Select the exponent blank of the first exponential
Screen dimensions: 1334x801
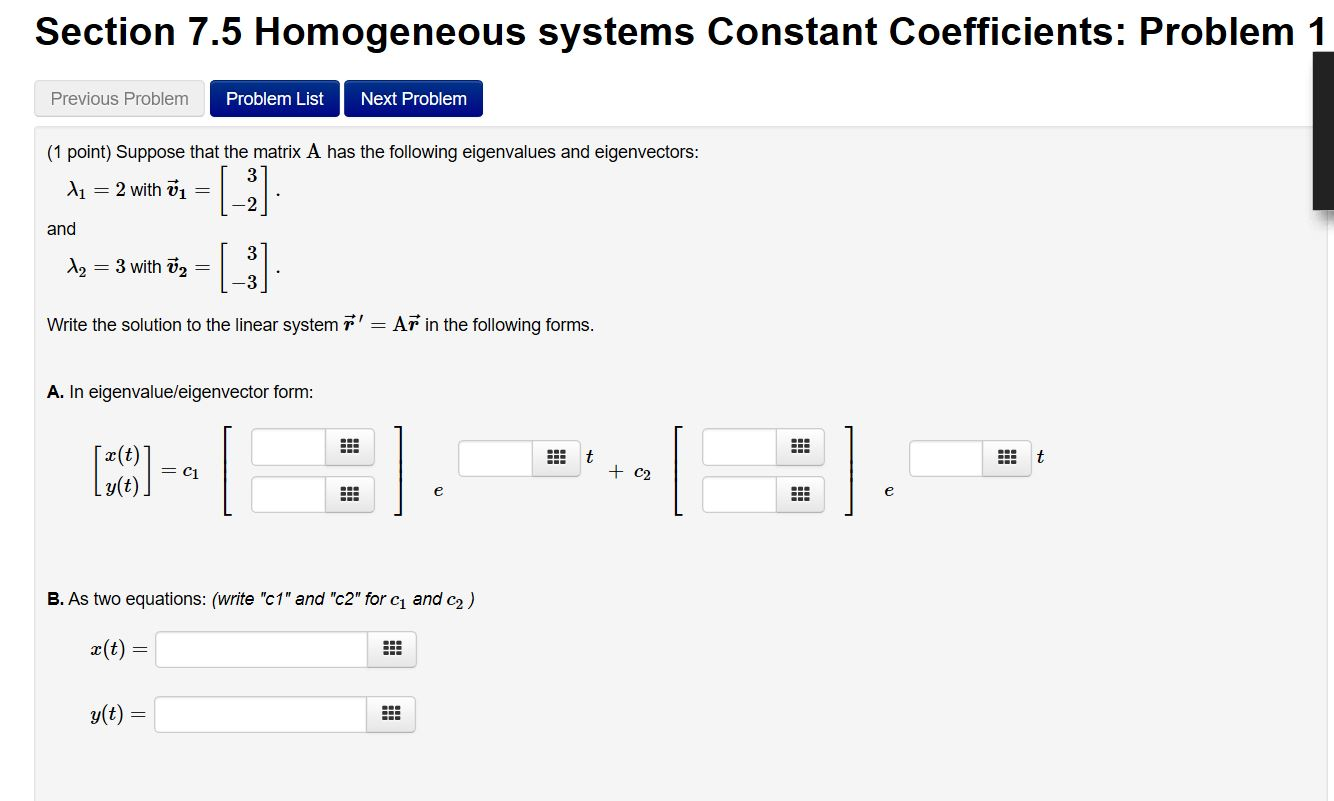[x=497, y=456]
